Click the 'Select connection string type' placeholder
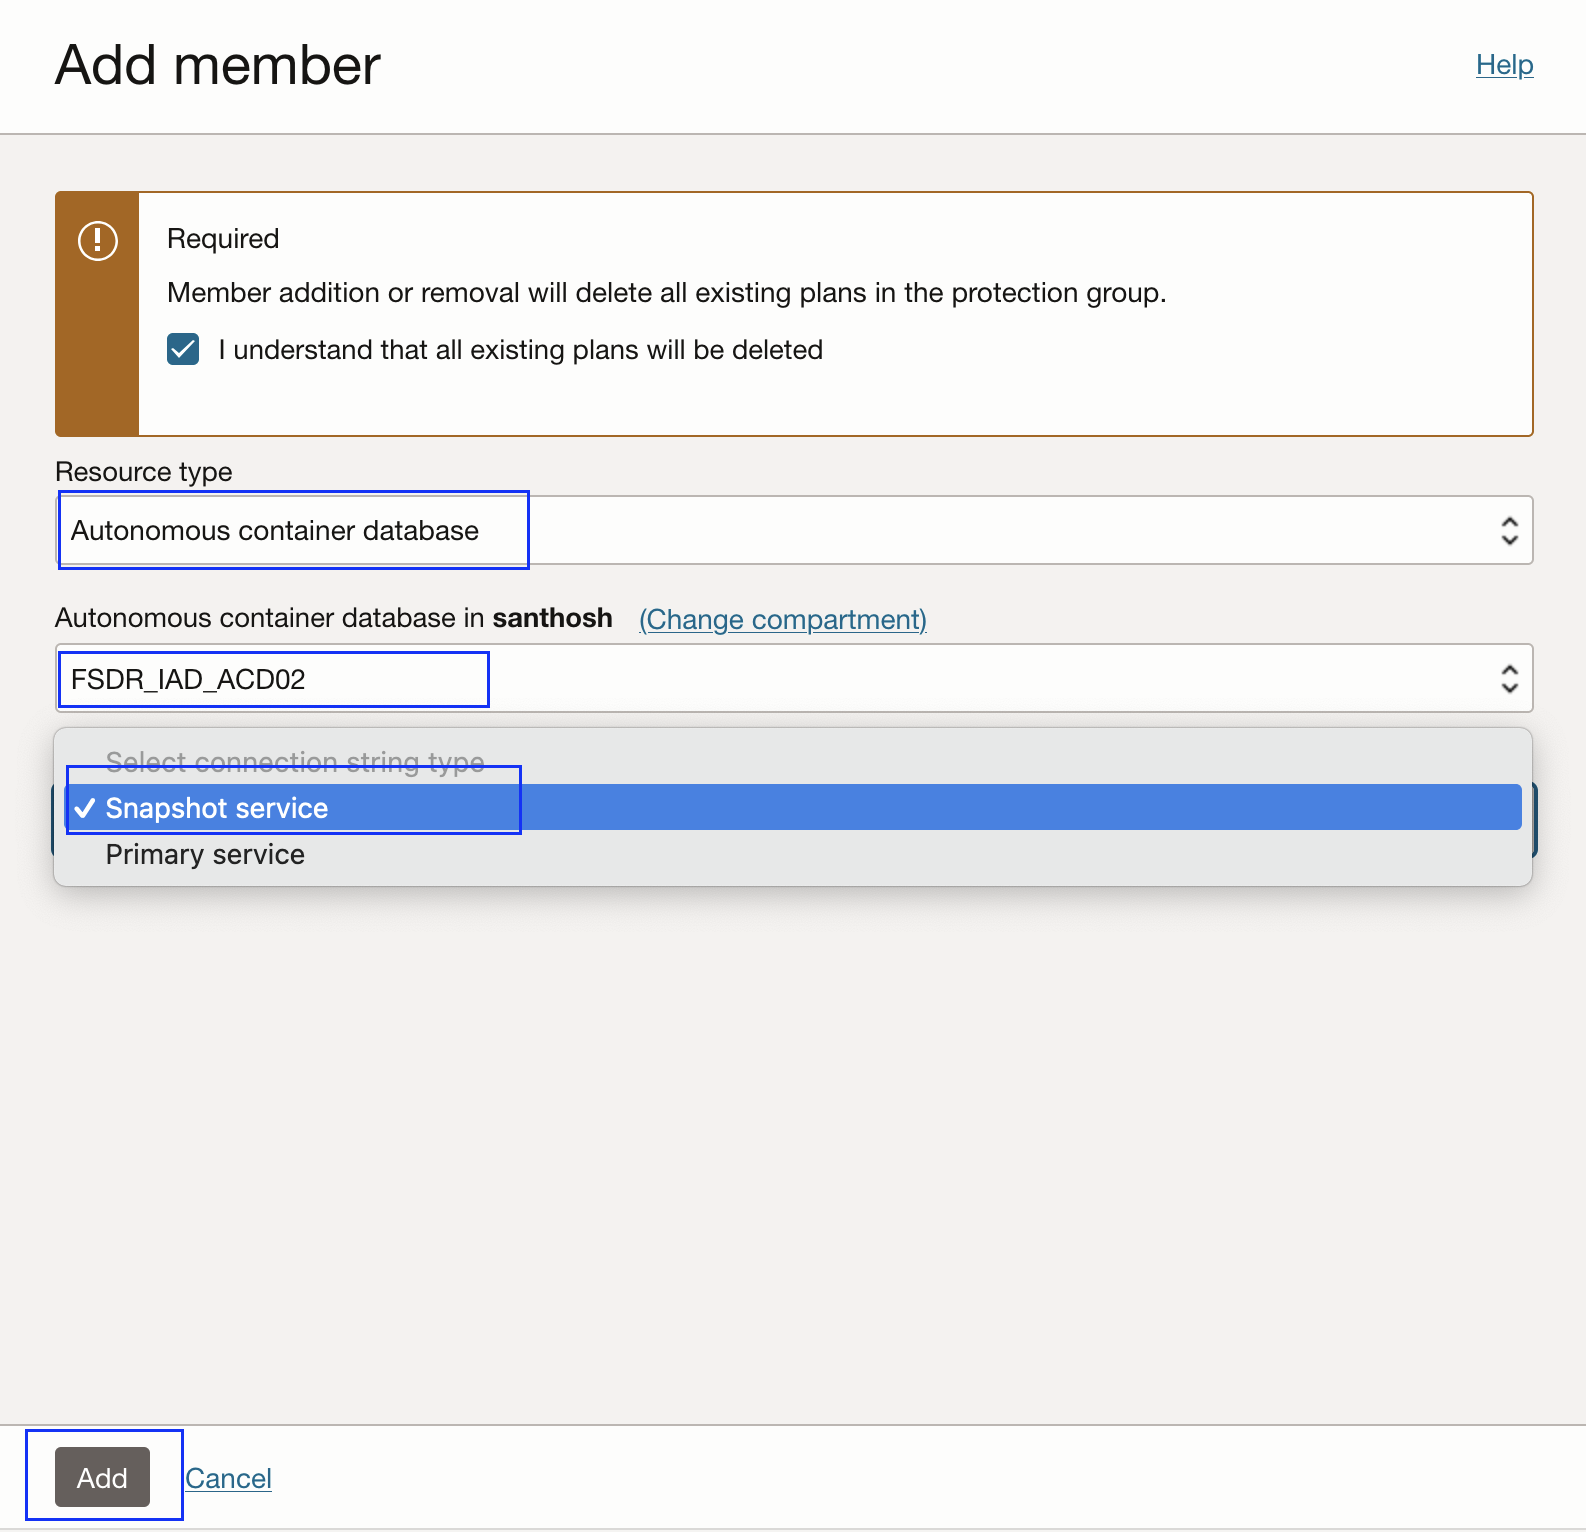 click(295, 762)
